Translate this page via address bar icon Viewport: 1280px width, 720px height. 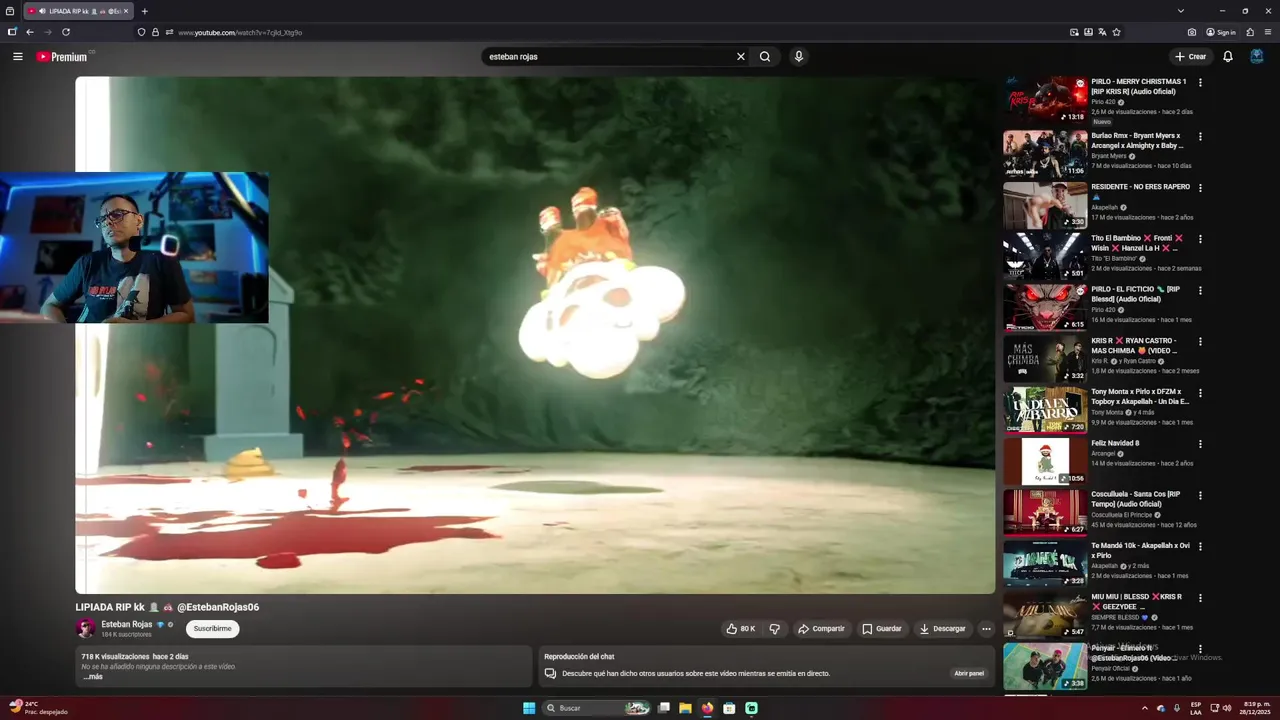point(1102,32)
